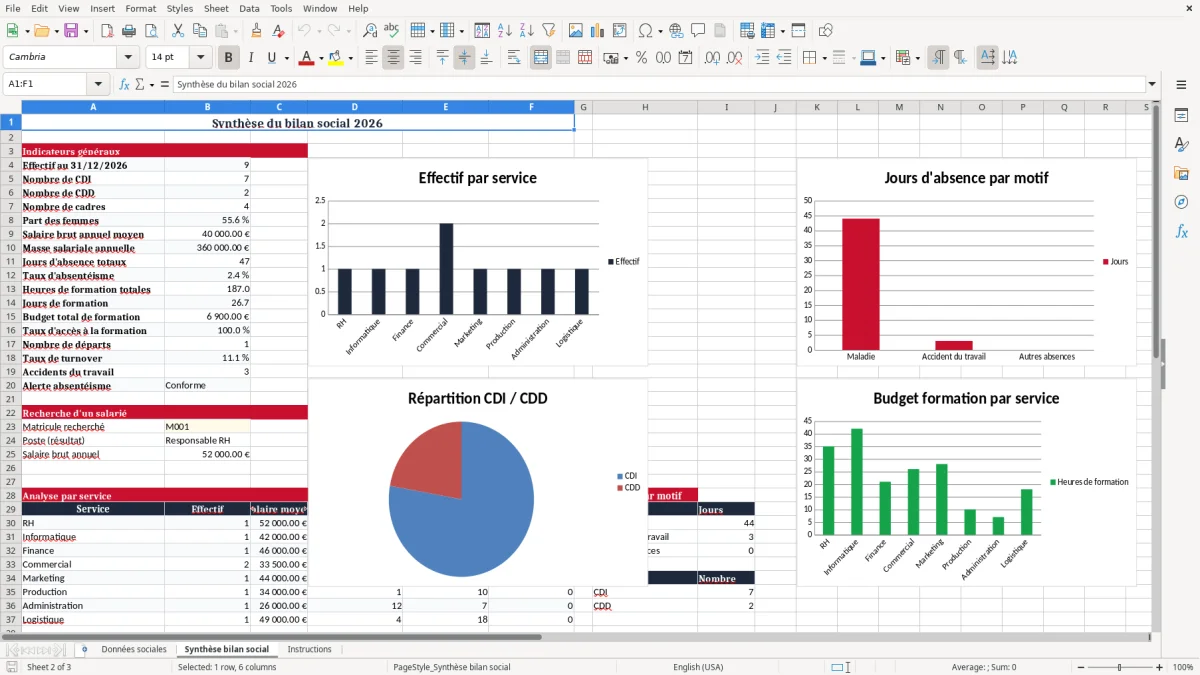
Task: Cut selection with scissors icon
Action: 178,31
